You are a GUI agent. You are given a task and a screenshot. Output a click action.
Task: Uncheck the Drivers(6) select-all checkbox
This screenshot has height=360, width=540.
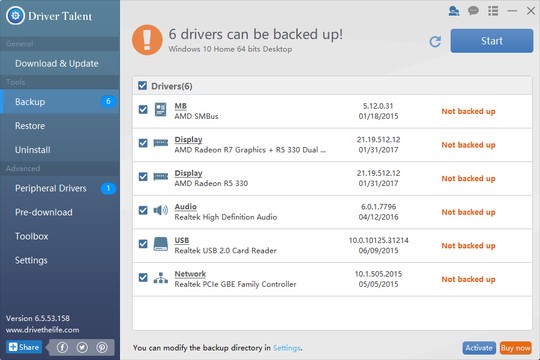tap(142, 85)
